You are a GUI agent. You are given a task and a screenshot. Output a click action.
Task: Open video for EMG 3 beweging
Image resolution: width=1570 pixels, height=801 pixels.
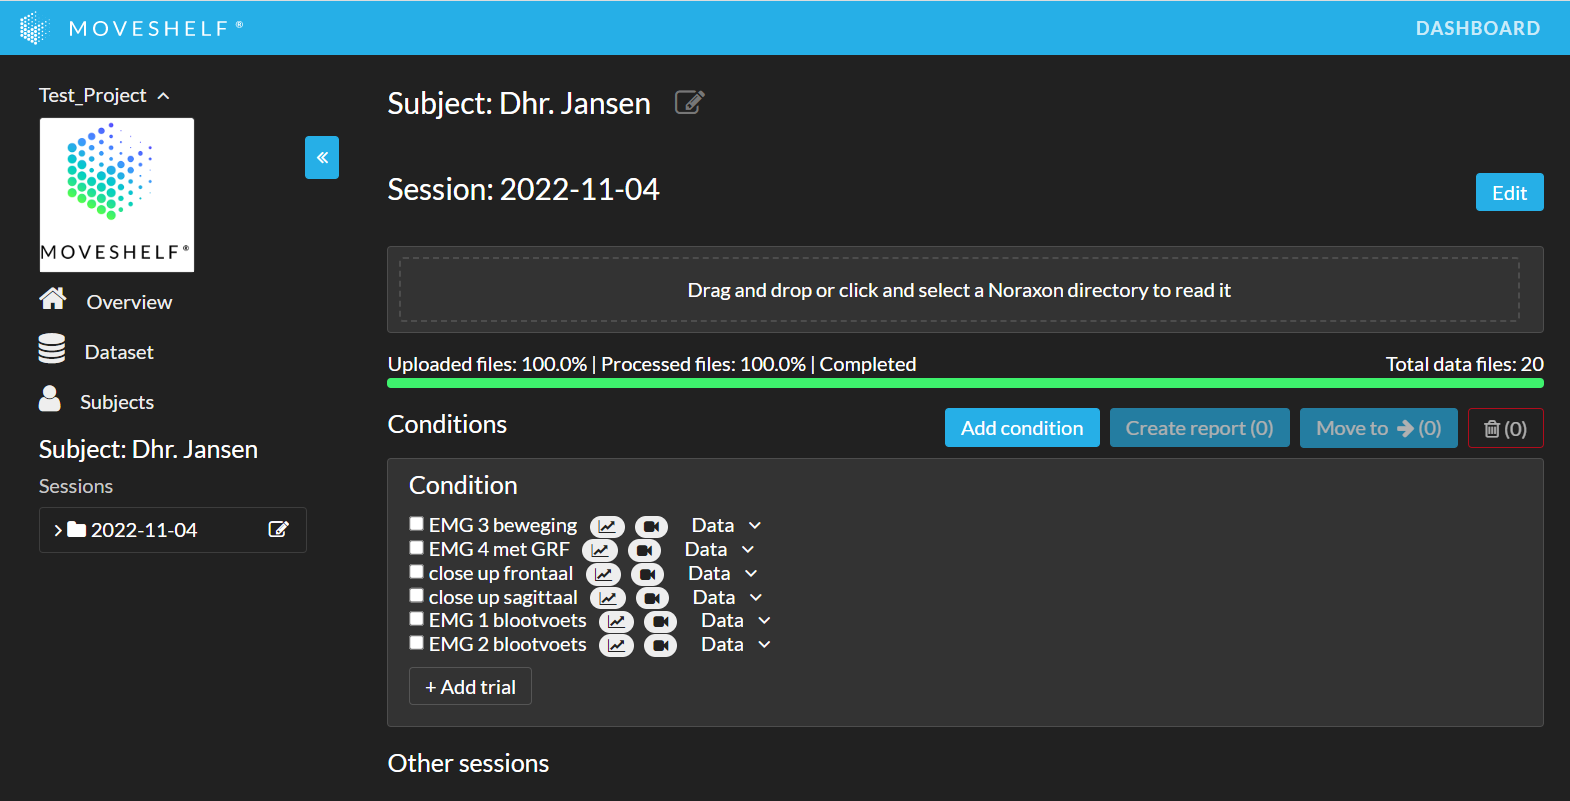(x=651, y=527)
